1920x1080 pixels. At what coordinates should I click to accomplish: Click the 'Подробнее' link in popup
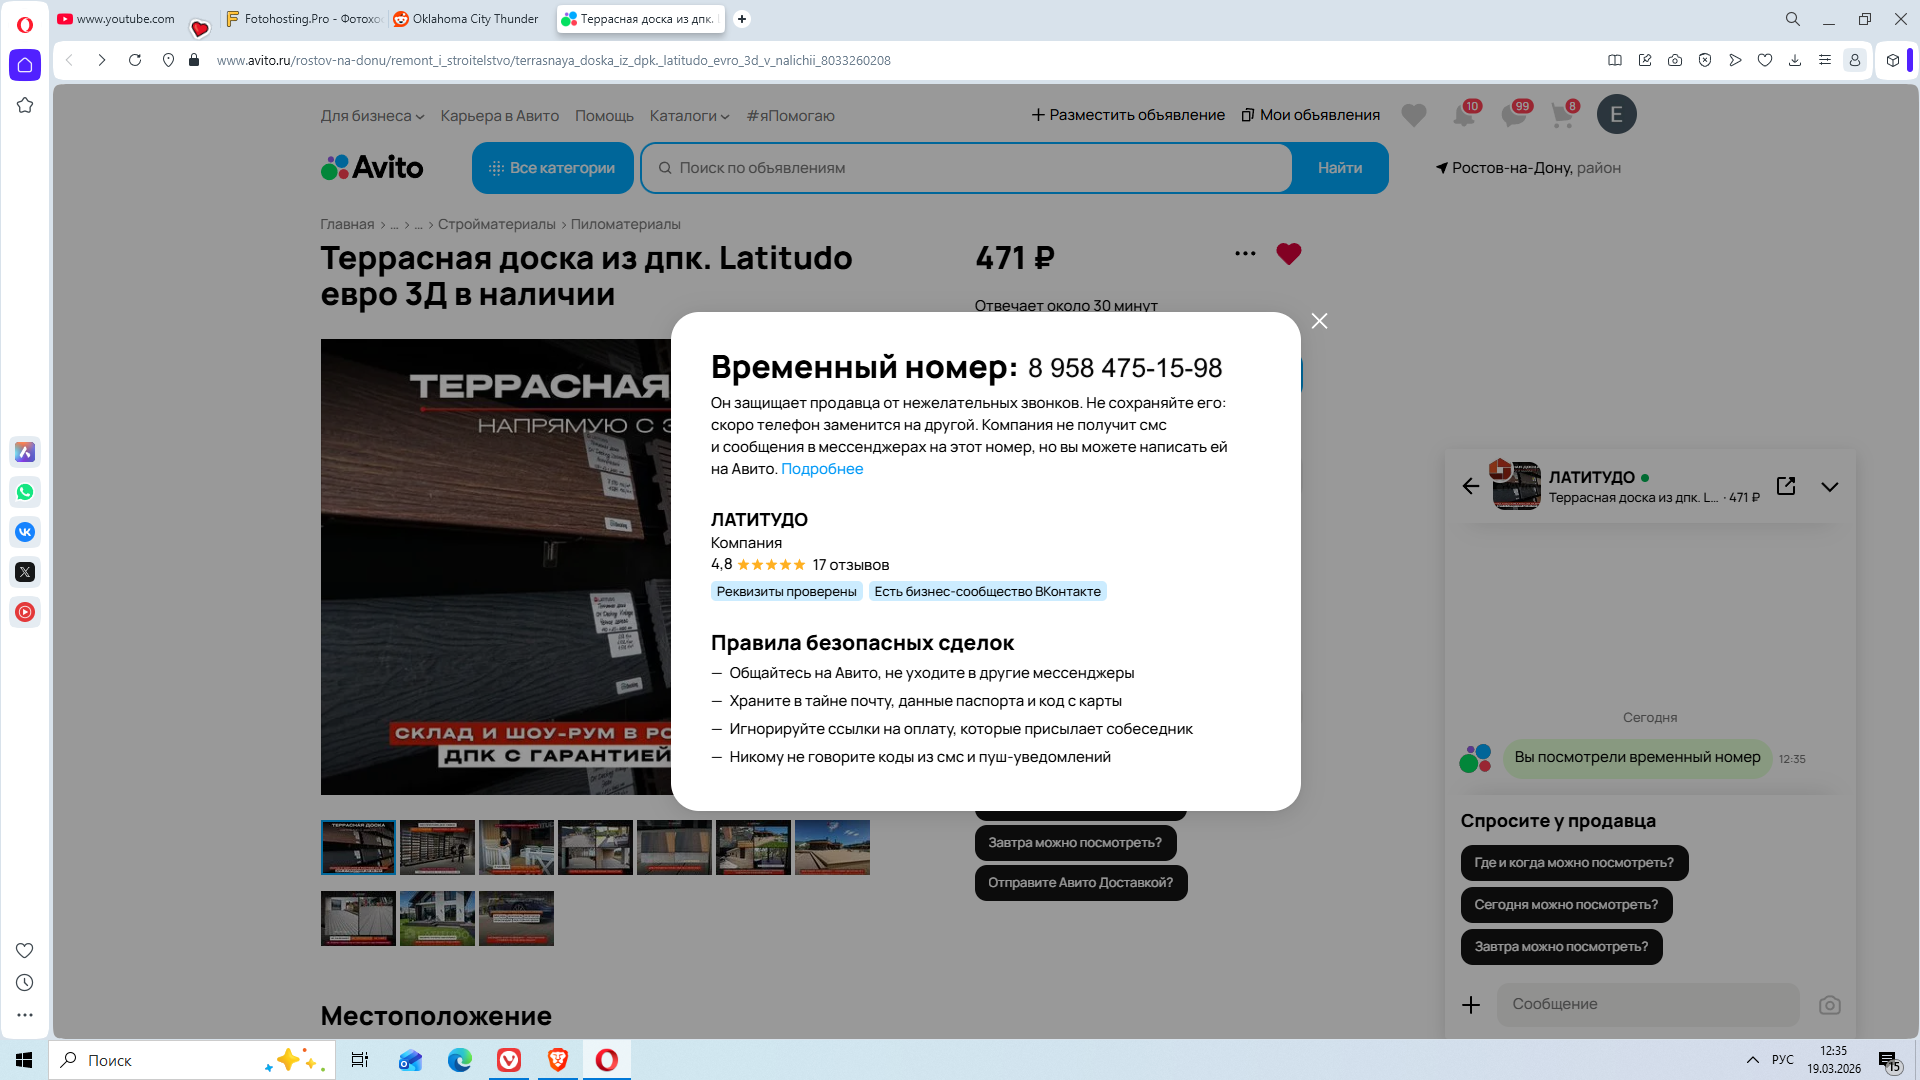tap(821, 469)
